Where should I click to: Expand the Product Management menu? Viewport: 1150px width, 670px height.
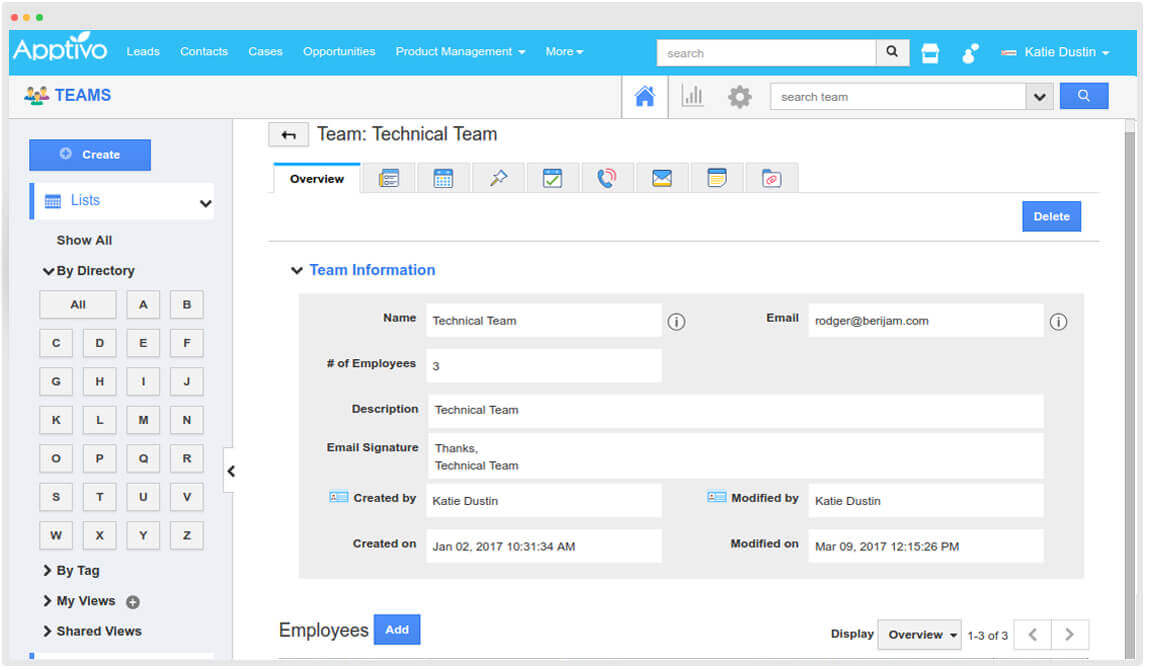[459, 51]
